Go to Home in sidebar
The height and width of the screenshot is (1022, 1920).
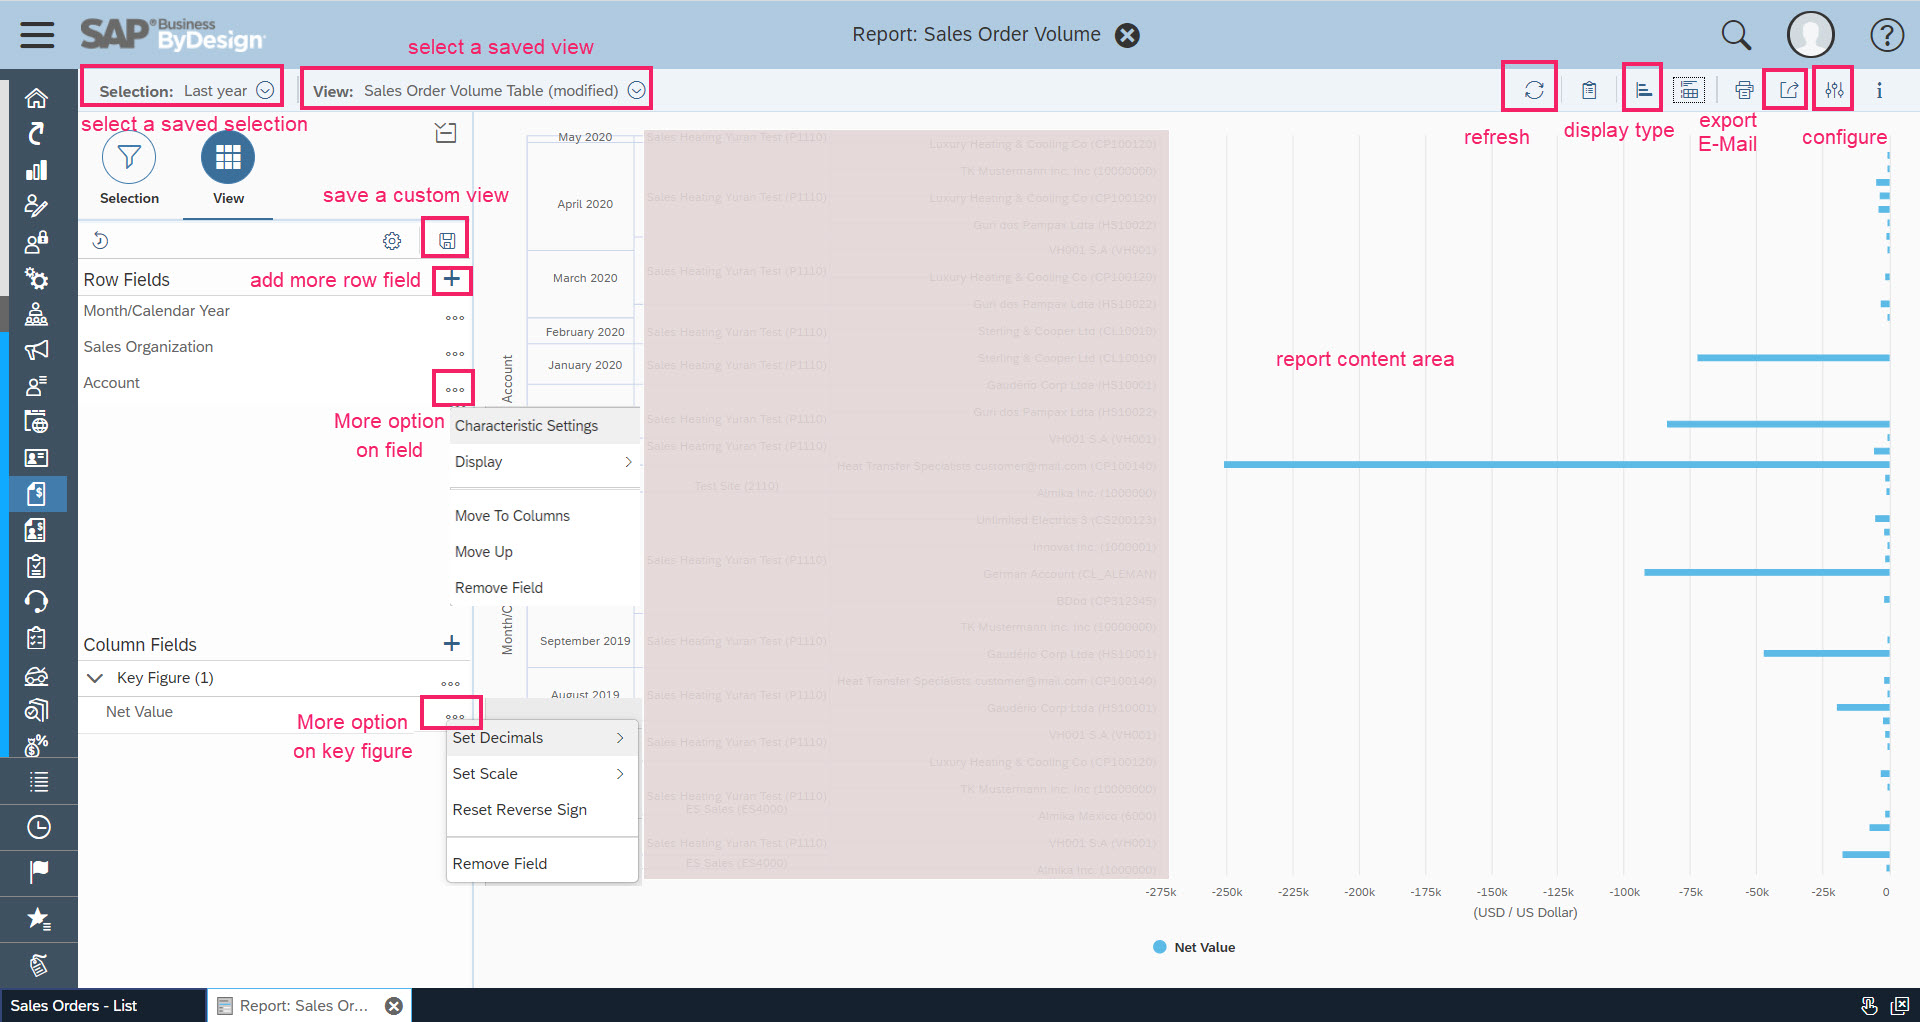(x=37, y=98)
